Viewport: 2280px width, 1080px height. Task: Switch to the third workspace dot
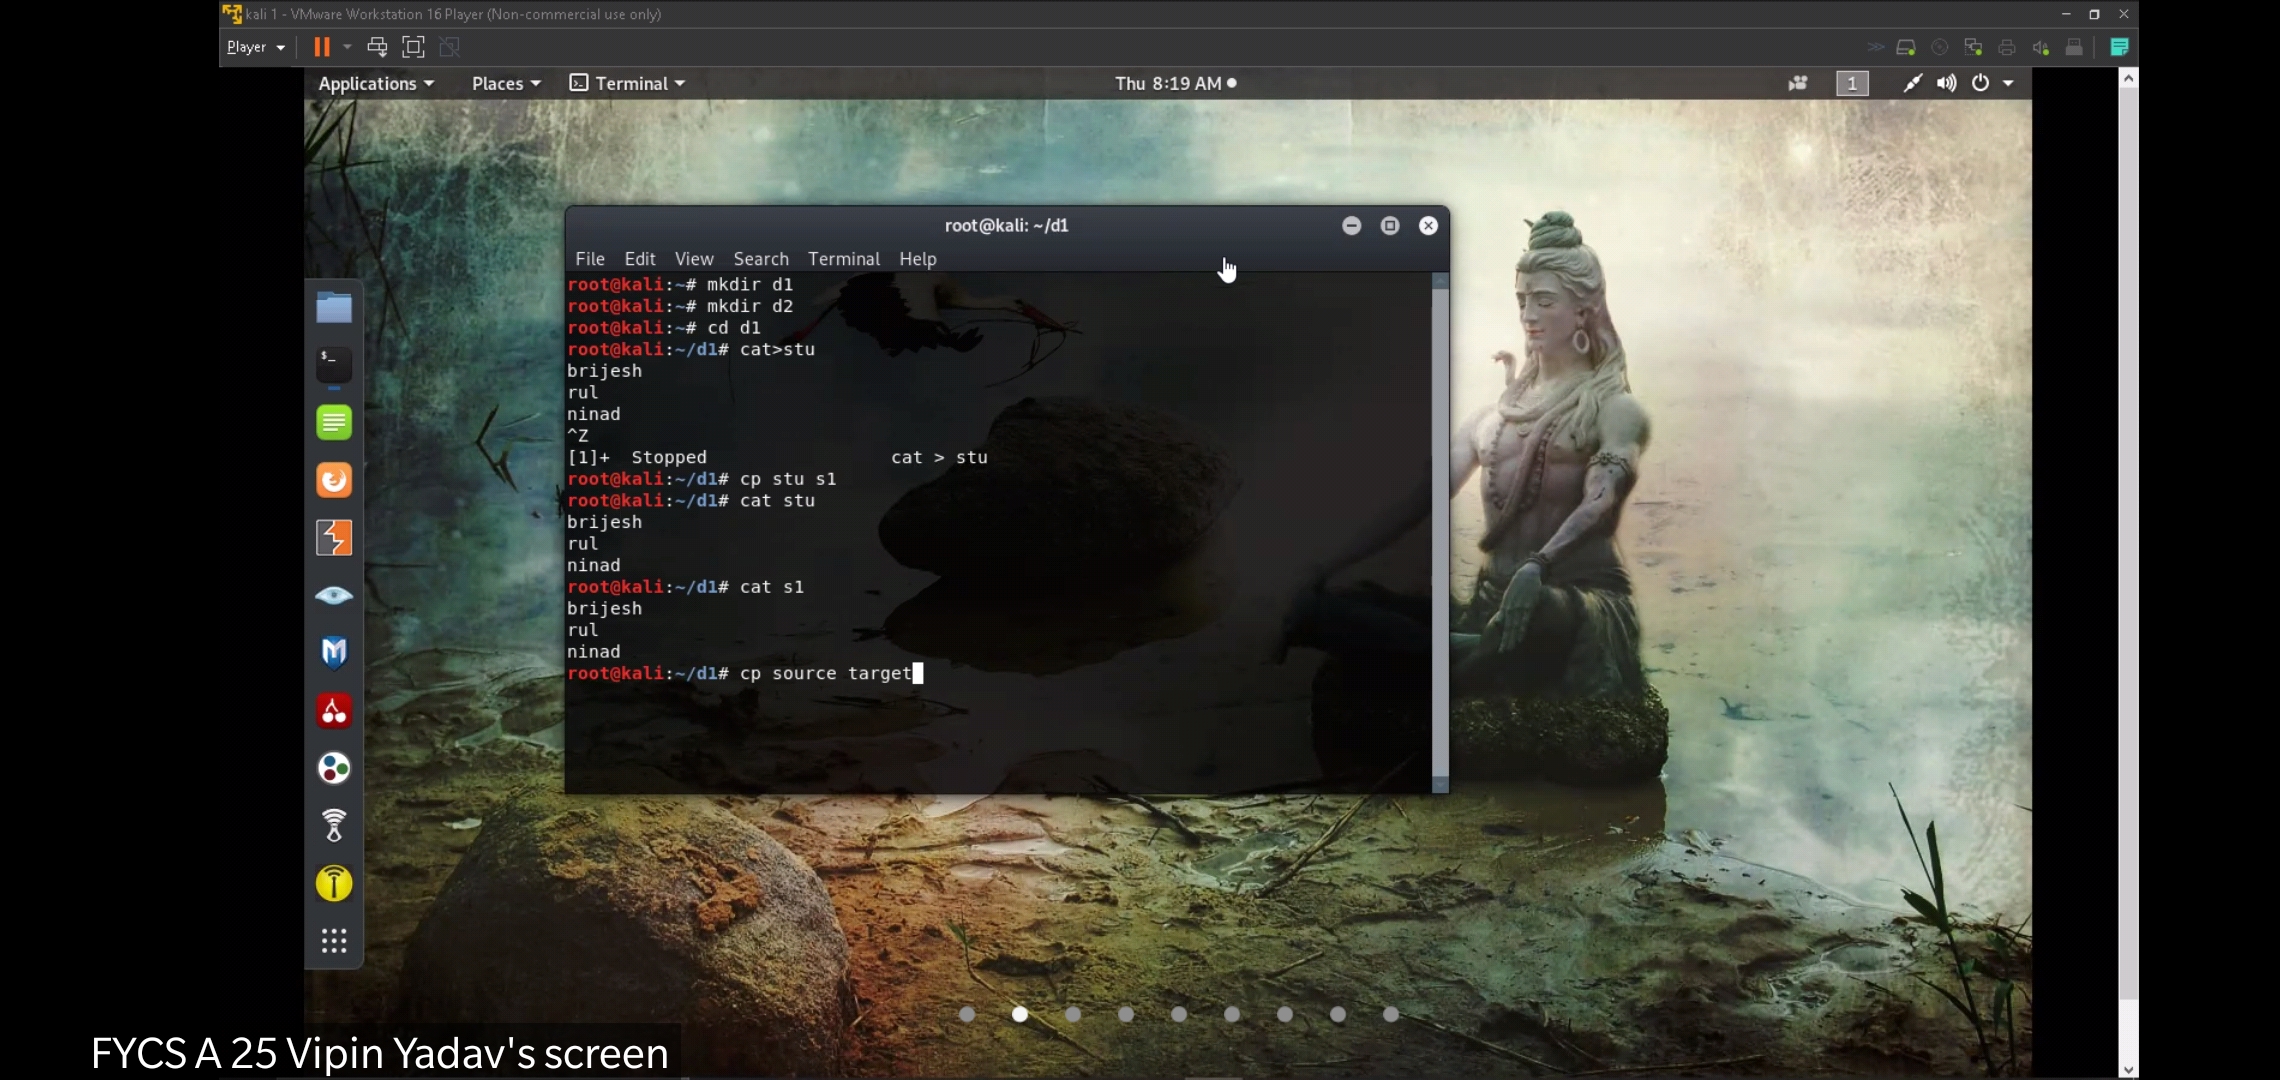click(x=1073, y=1014)
